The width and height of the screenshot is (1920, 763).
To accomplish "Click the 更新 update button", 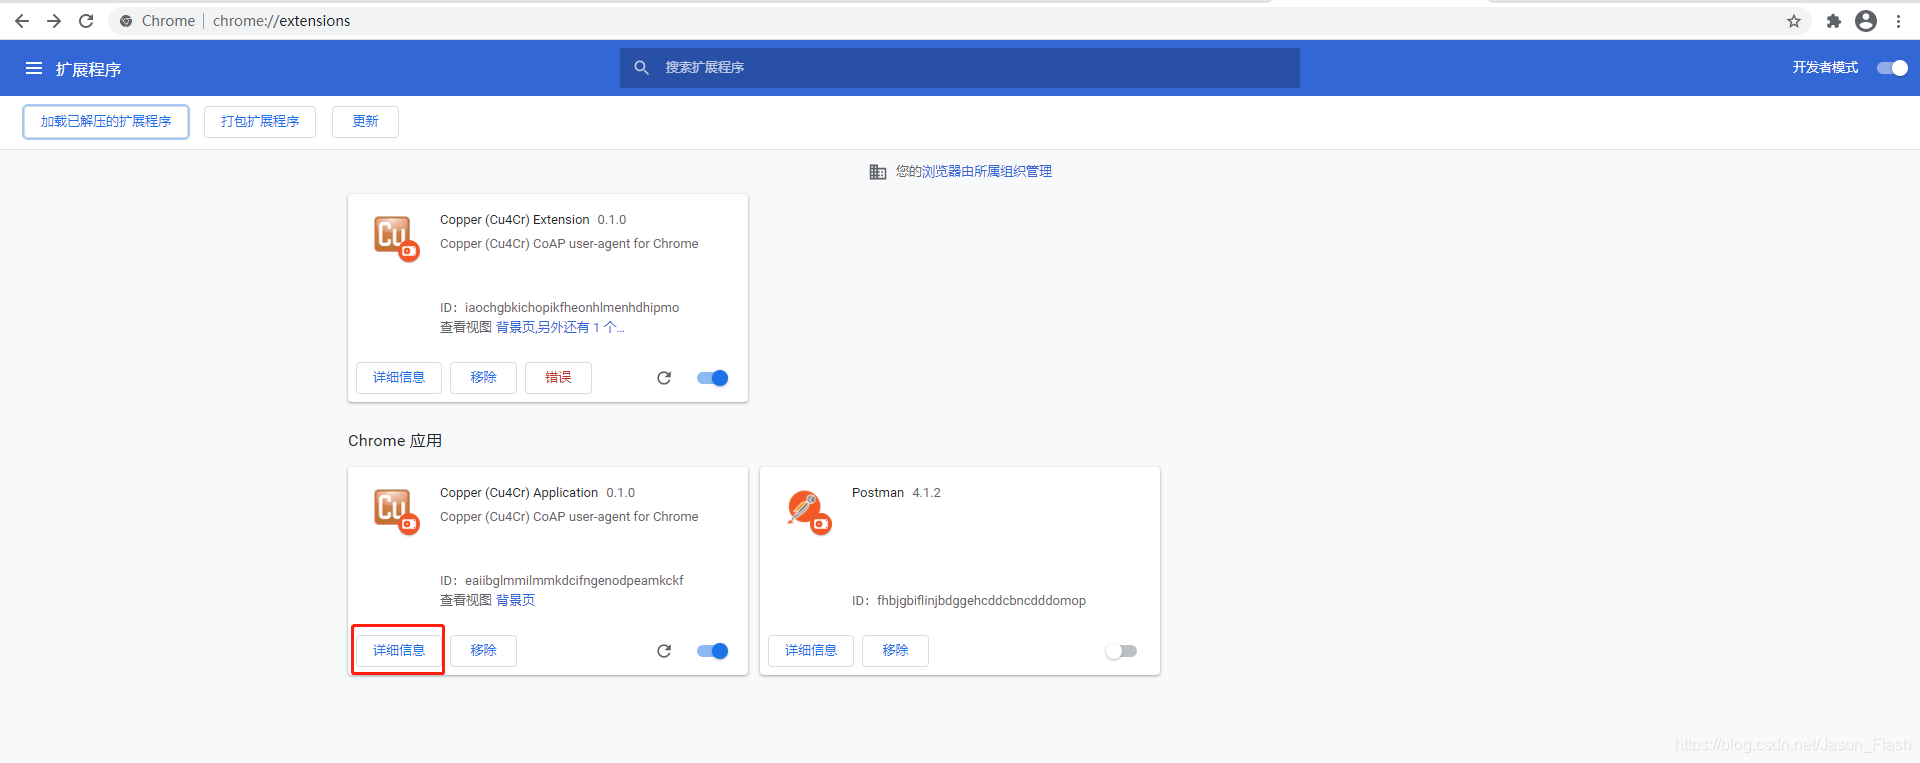I will coord(365,122).
